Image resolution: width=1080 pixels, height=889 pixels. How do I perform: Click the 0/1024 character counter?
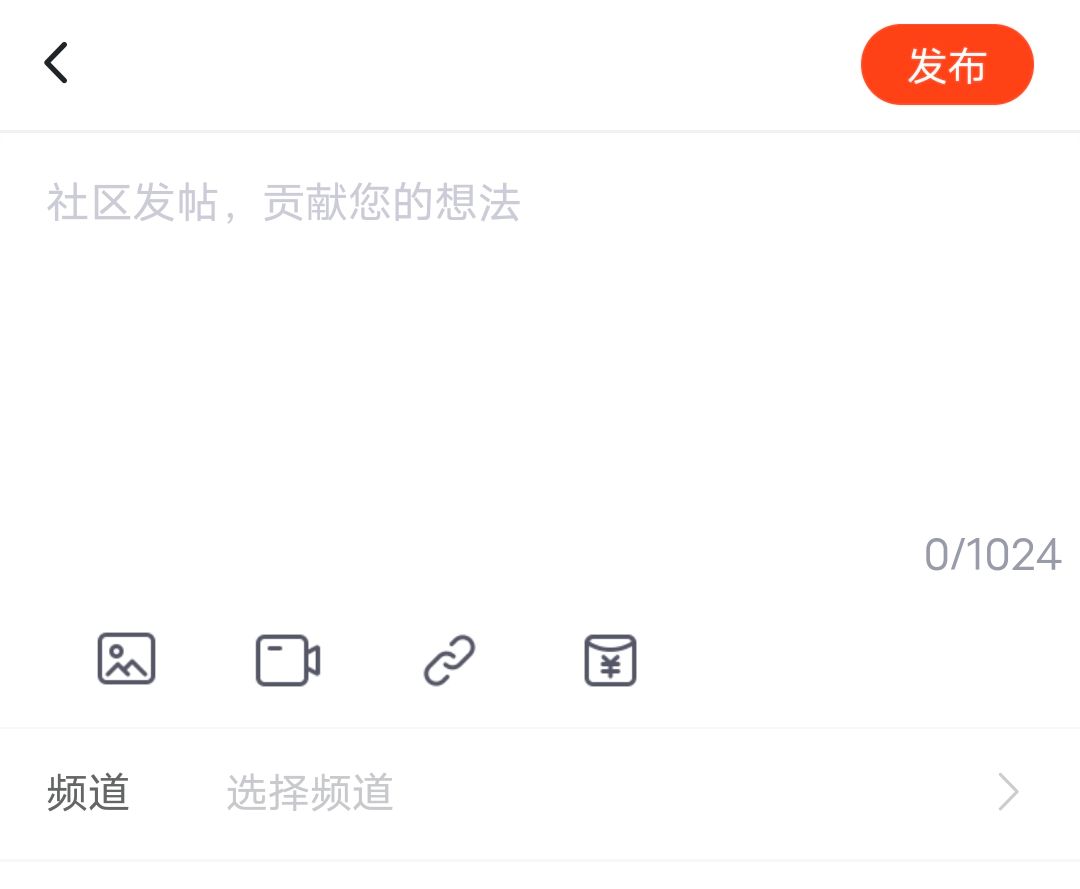point(993,554)
